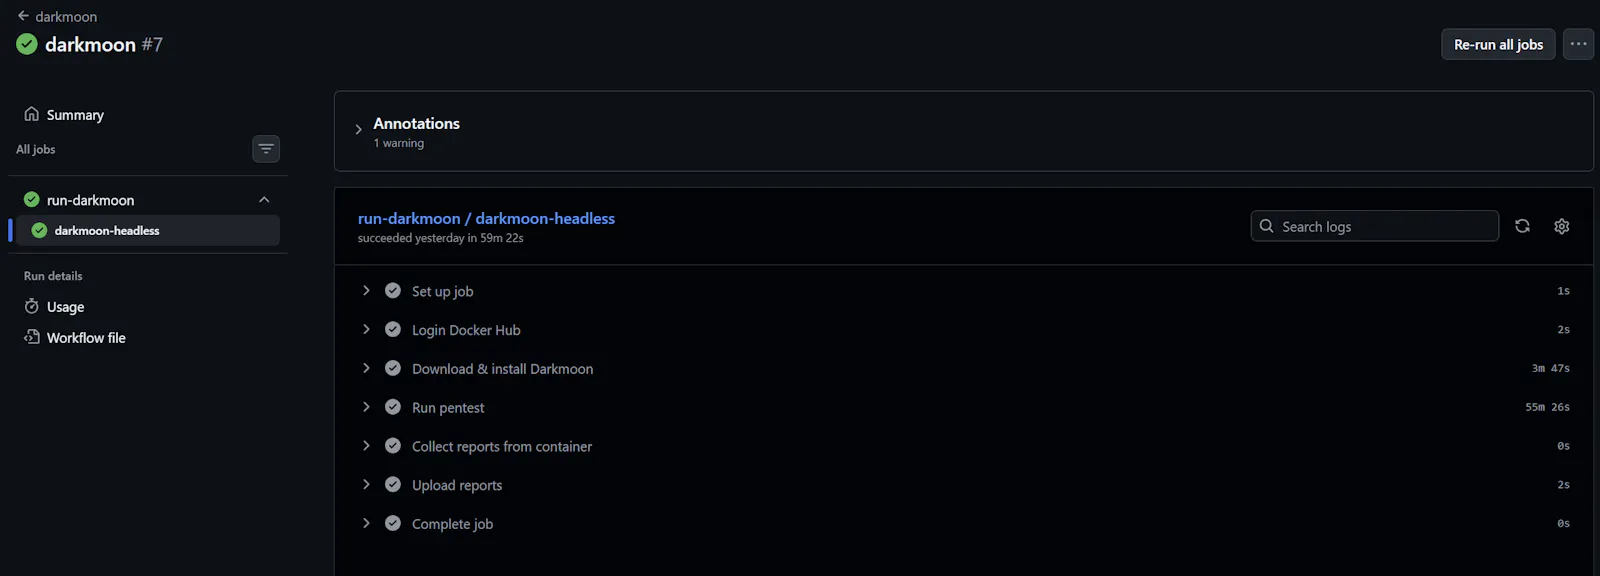
Task: Click the Run pentest step label
Action: 448,407
